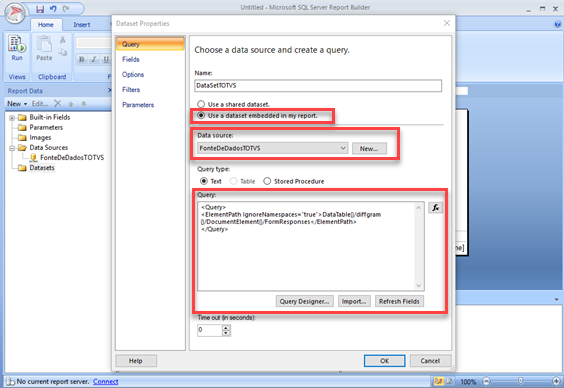Screen dimensions: 564x388
Task: Click the Query Designer... button
Action: coord(305,301)
